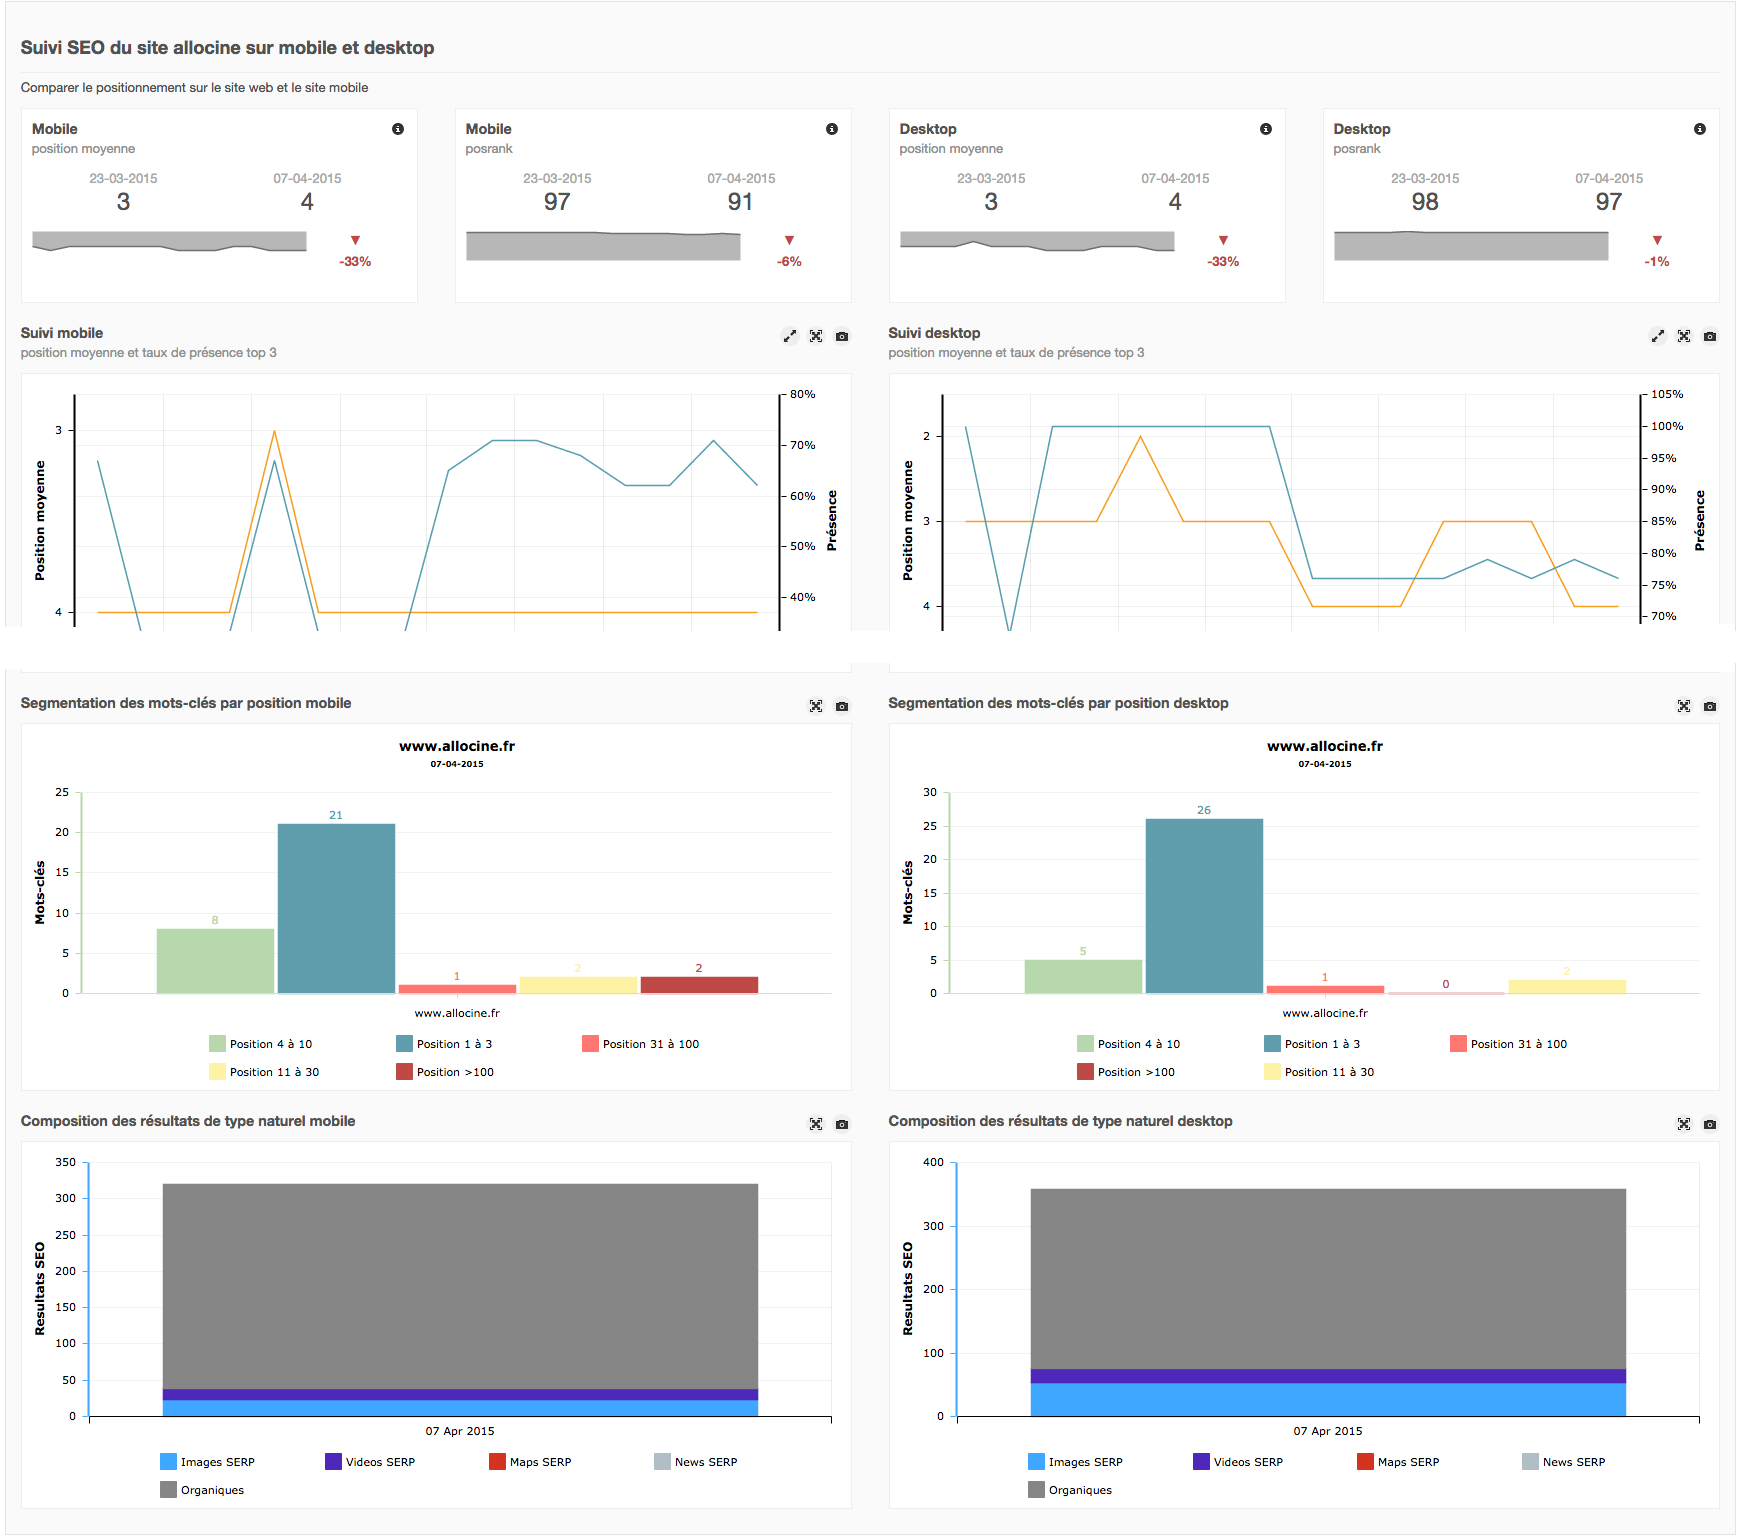Open Suivi desktop chart in fullscreen
The width and height of the screenshot is (1754, 1535).
[x=1684, y=336]
